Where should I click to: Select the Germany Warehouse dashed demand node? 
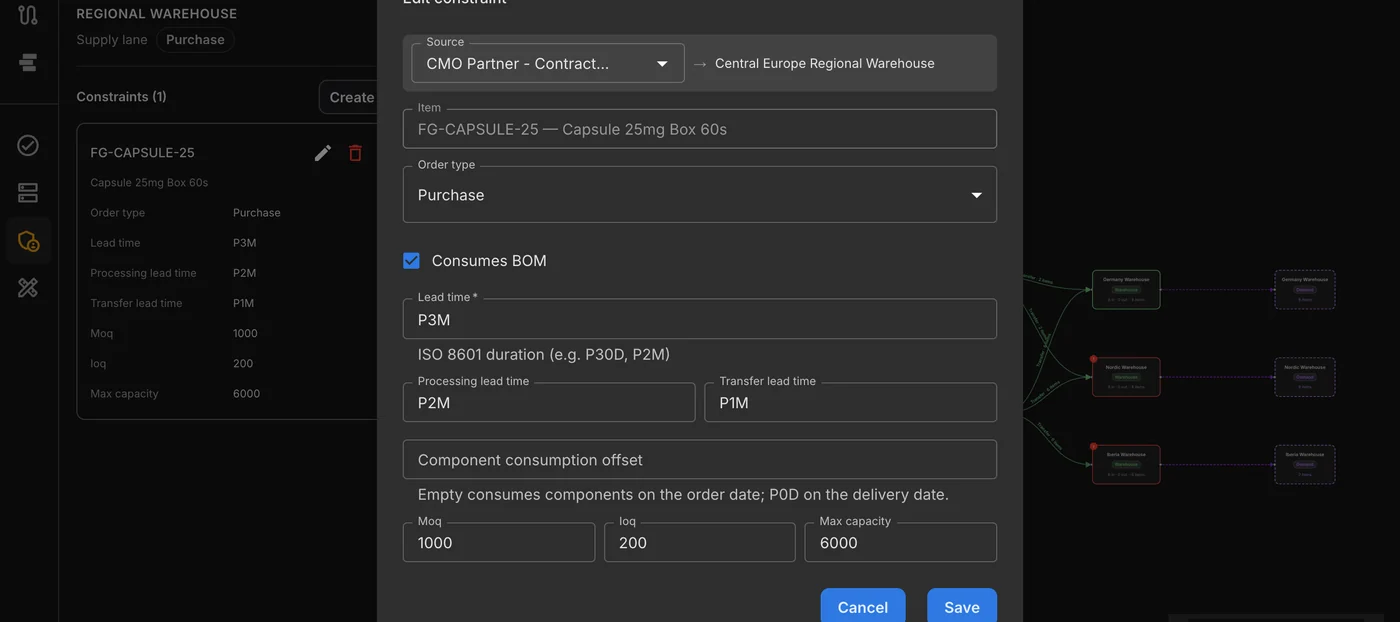coord(1305,289)
